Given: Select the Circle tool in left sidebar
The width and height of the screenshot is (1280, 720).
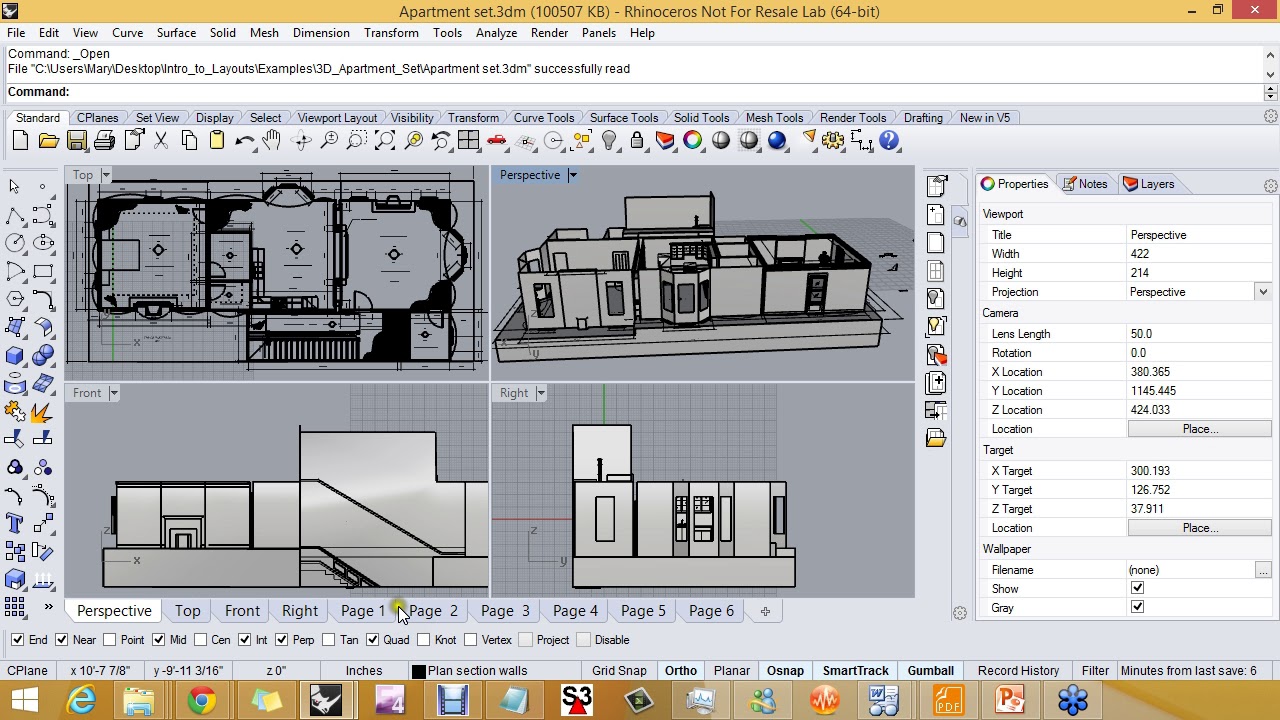Looking at the screenshot, I should coord(15,243).
